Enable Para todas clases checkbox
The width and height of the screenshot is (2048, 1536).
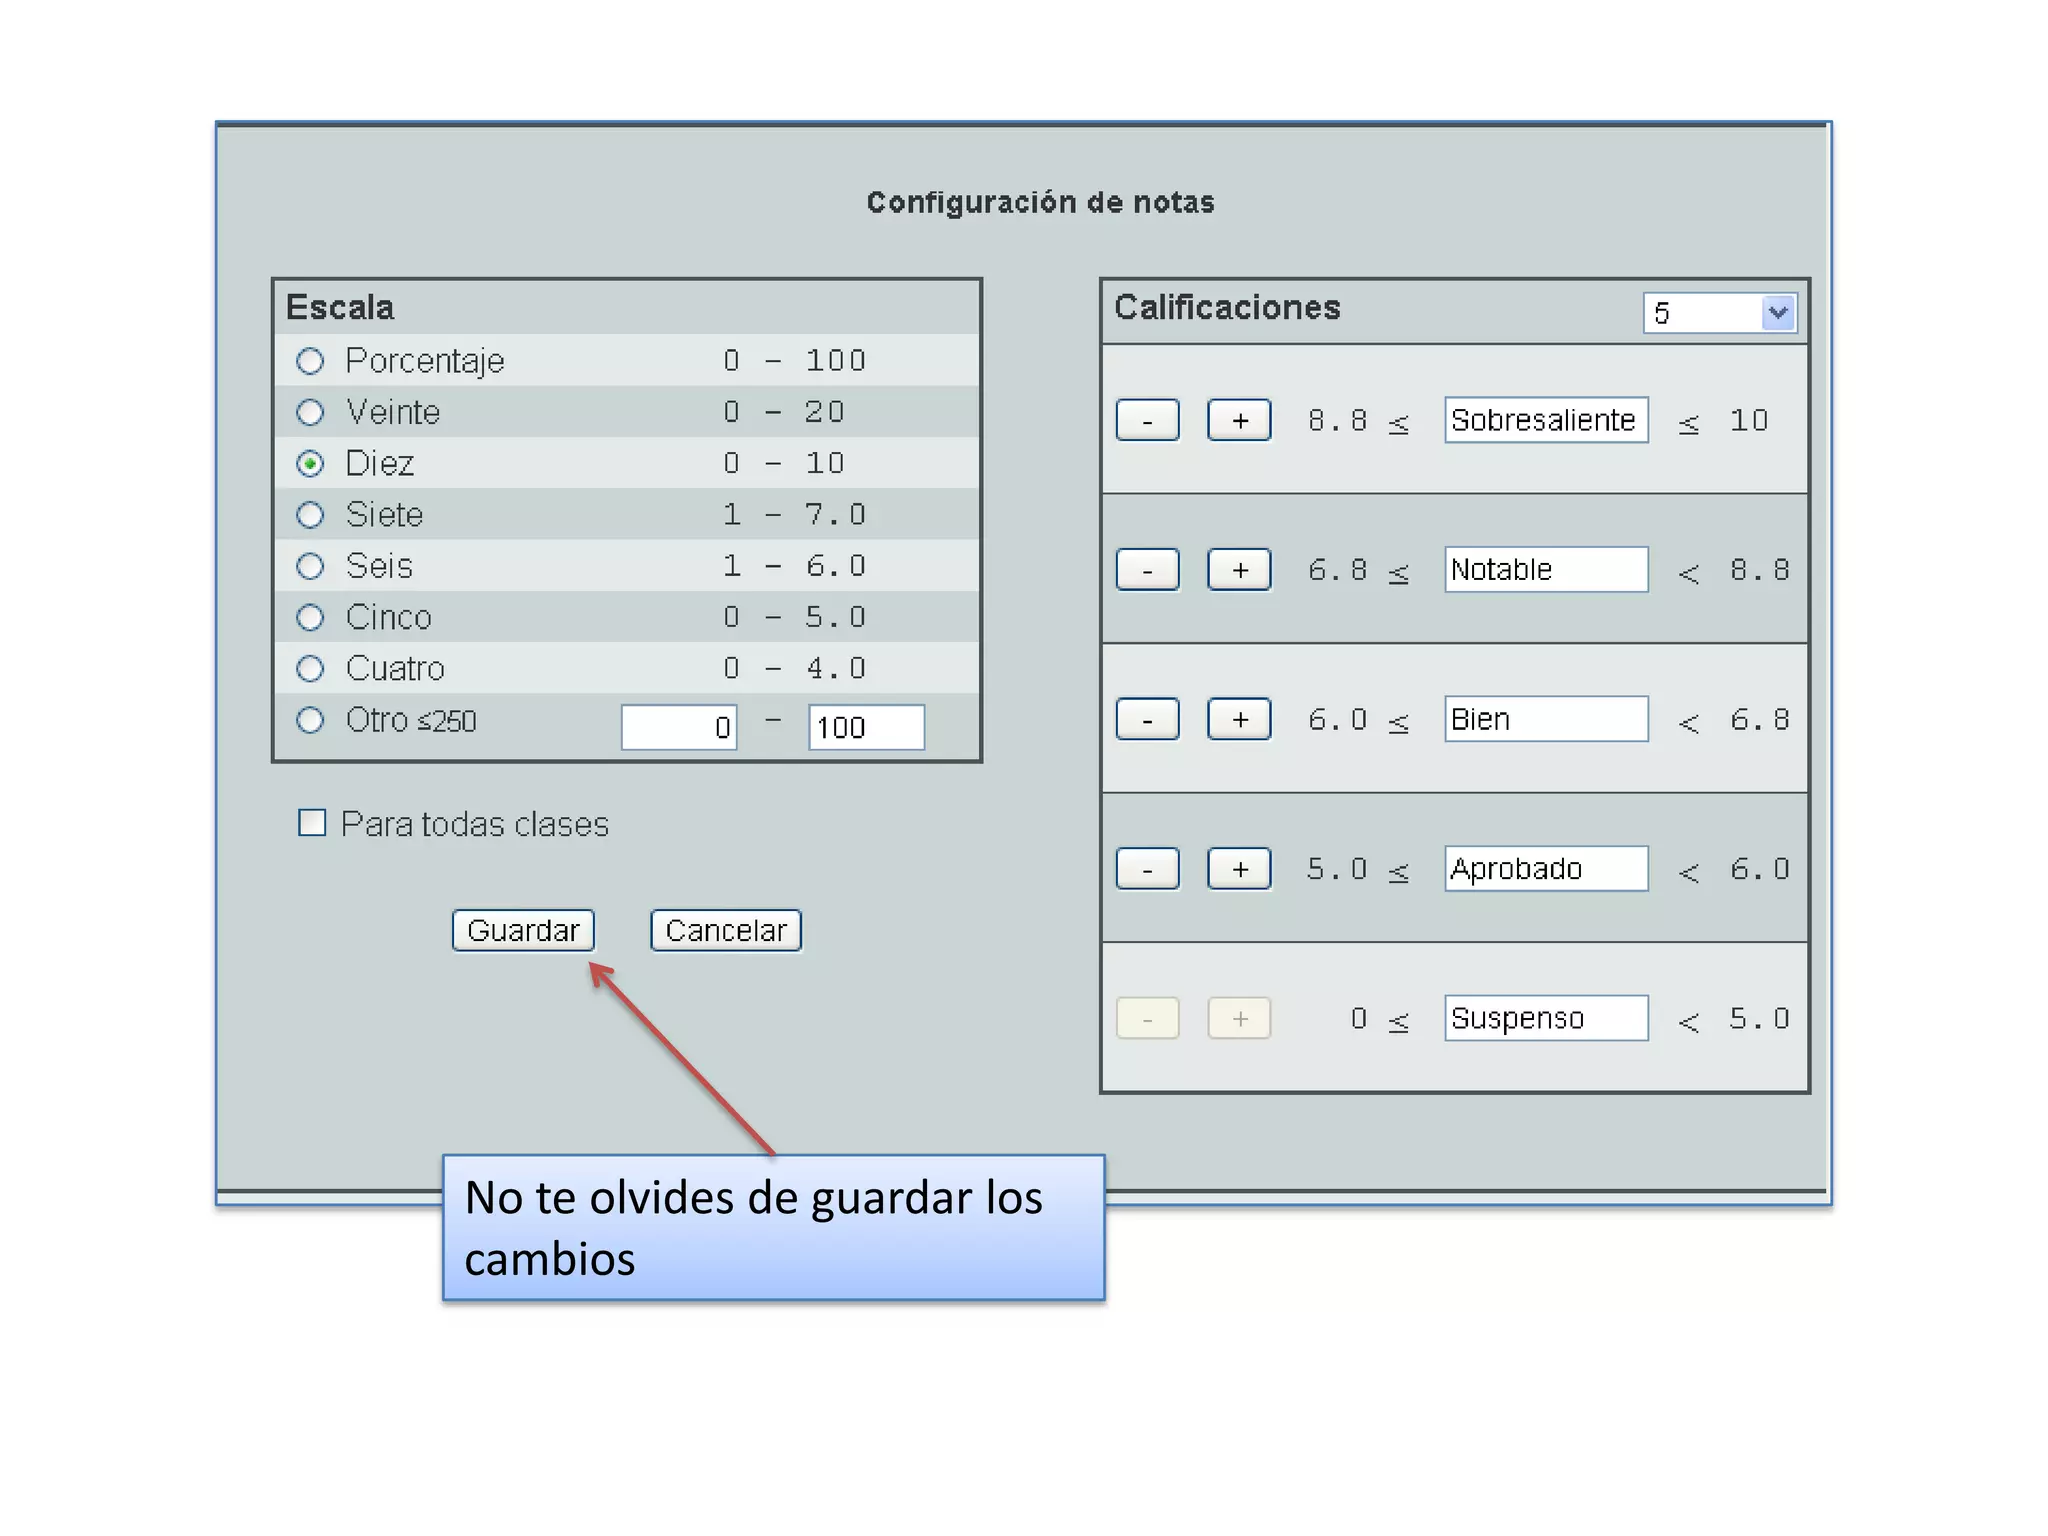pyautogui.click(x=313, y=823)
